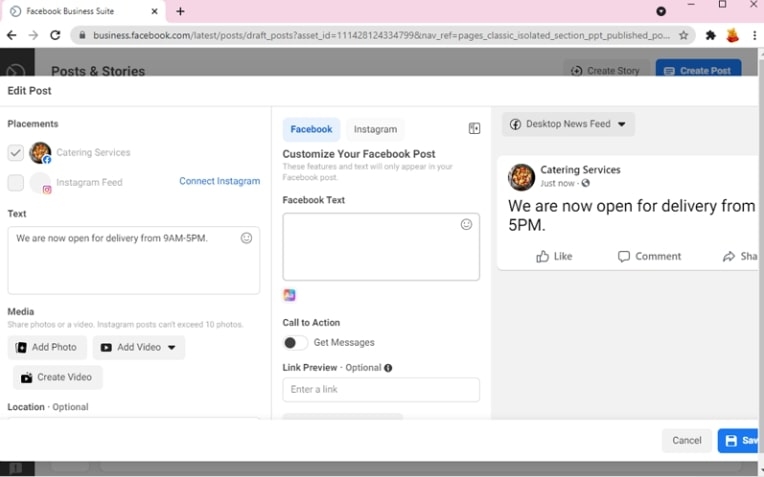The height and width of the screenshot is (477, 764).
Task: Close the Facebook Business Suite tab
Action: point(154,11)
